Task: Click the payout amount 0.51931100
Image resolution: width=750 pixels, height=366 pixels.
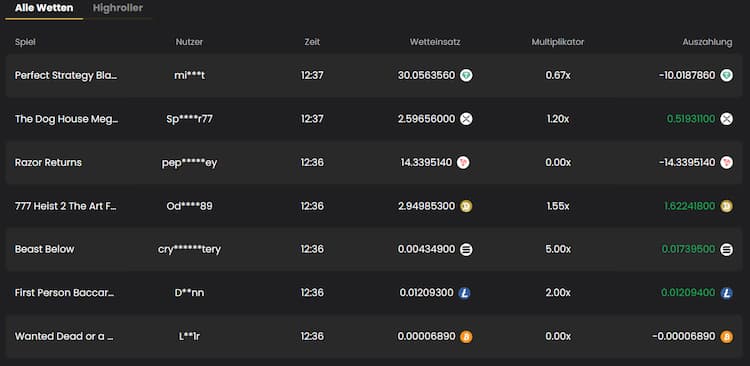Action: click(x=692, y=119)
